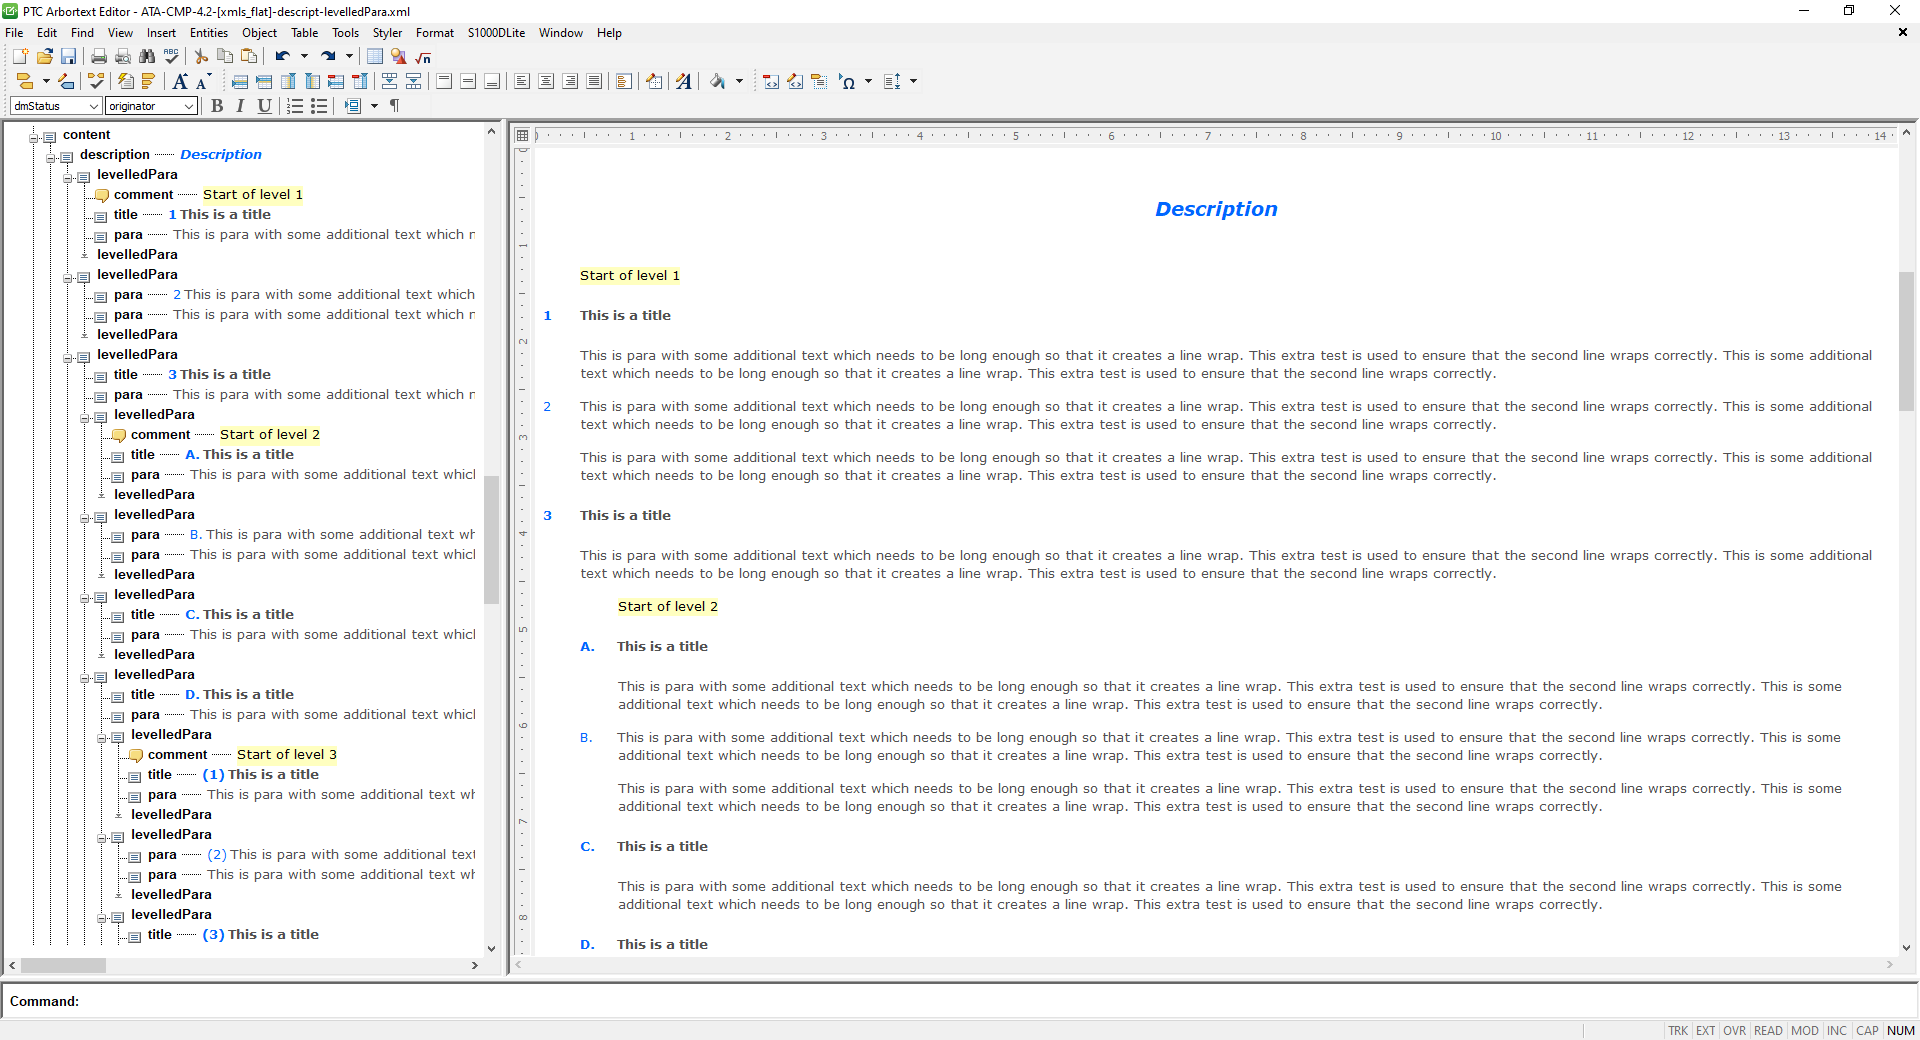This screenshot has width=1920, height=1040.
Task: Select the 'Start of level 2' comment node
Action: [270, 435]
